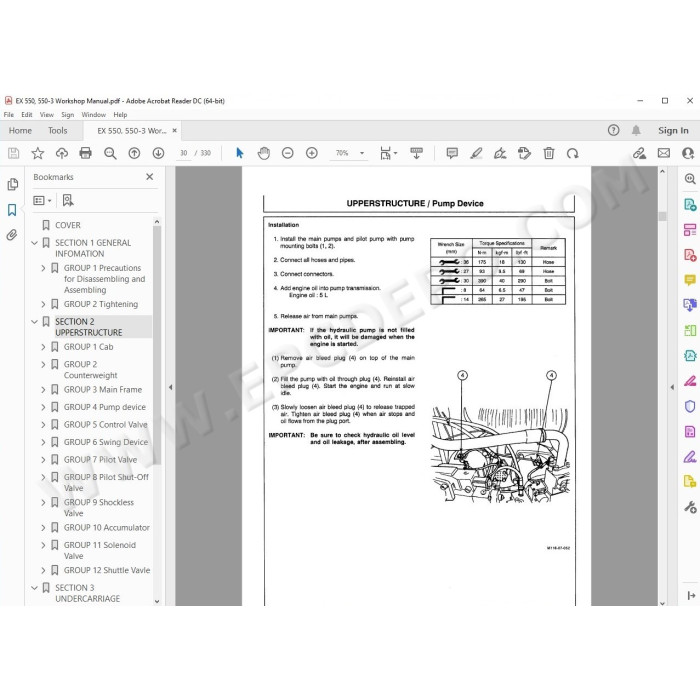Image resolution: width=700 pixels, height=700 pixels.
Task: Send file by email envelope icon
Action: coord(664,153)
